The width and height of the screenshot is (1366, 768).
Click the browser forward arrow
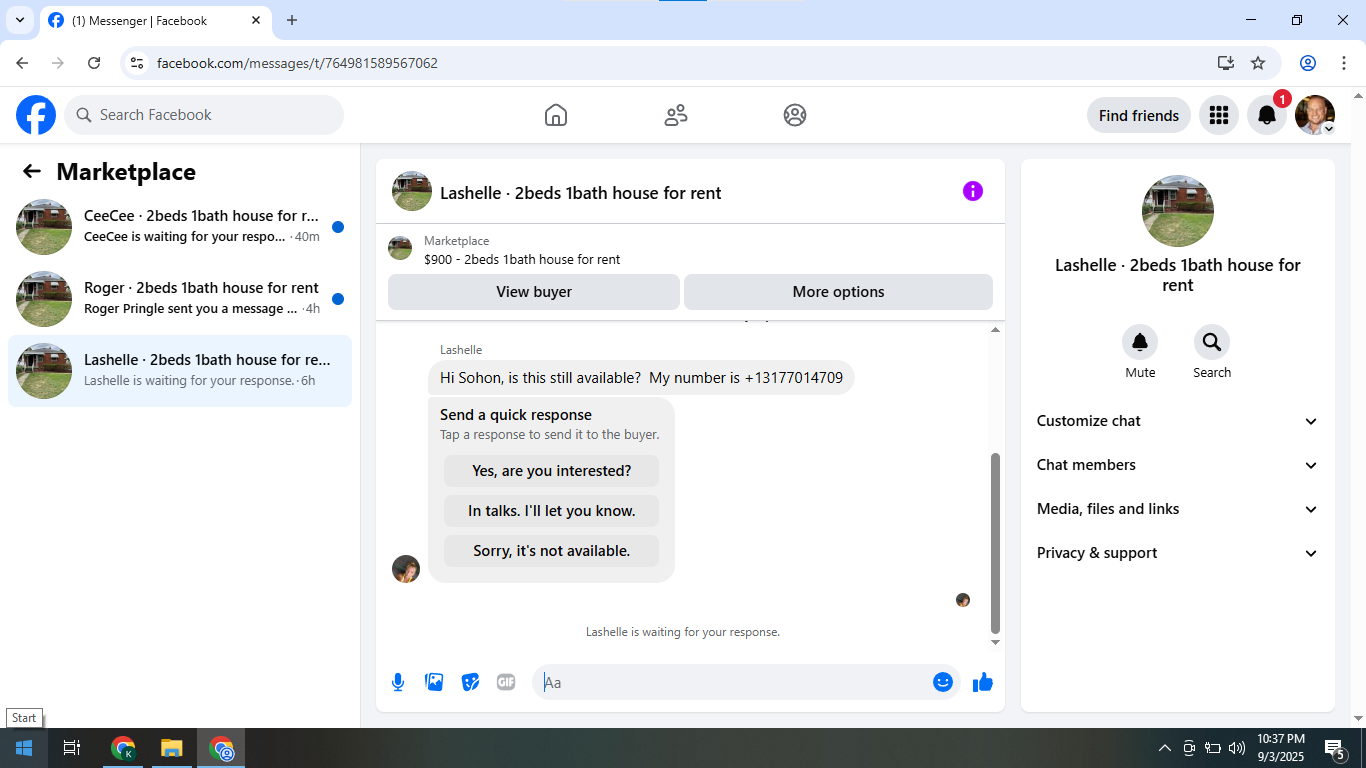(x=58, y=63)
